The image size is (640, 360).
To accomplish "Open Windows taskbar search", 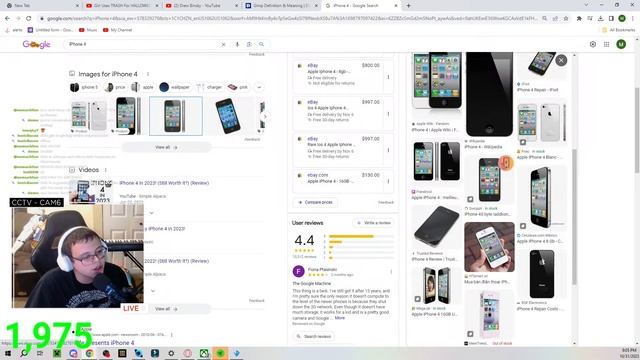I will click(24, 353).
